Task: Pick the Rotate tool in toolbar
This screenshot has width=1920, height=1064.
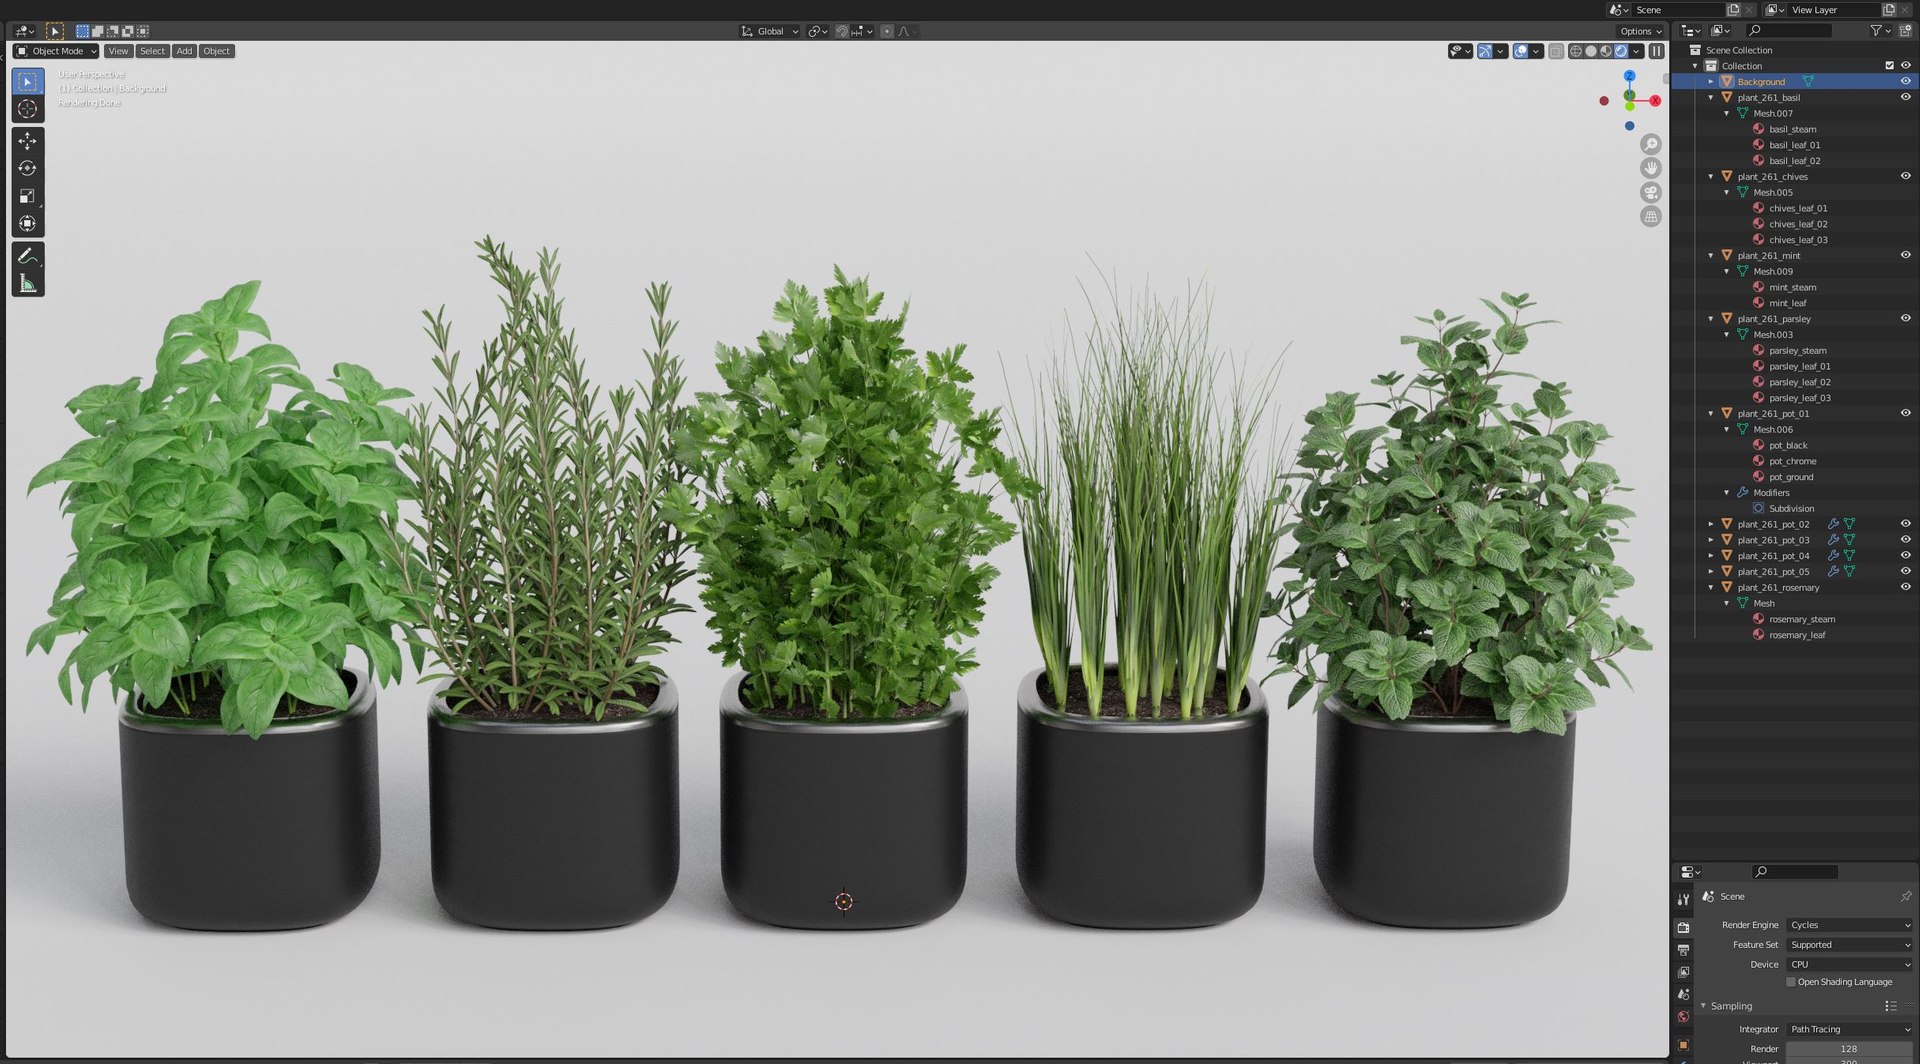Action: (27, 168)
